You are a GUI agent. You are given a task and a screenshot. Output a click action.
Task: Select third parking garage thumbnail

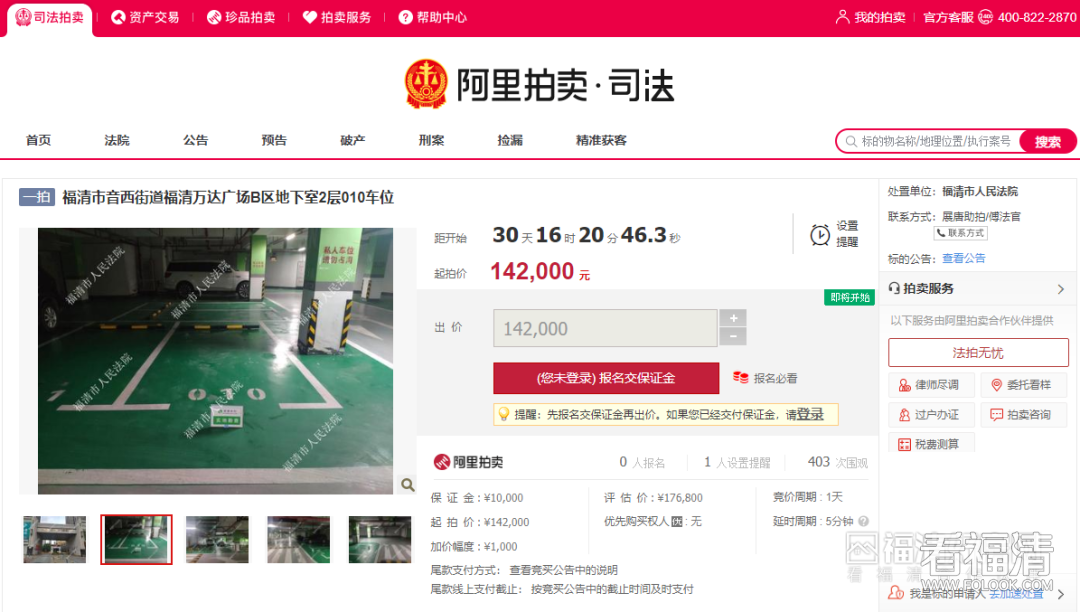click(217, 540)
